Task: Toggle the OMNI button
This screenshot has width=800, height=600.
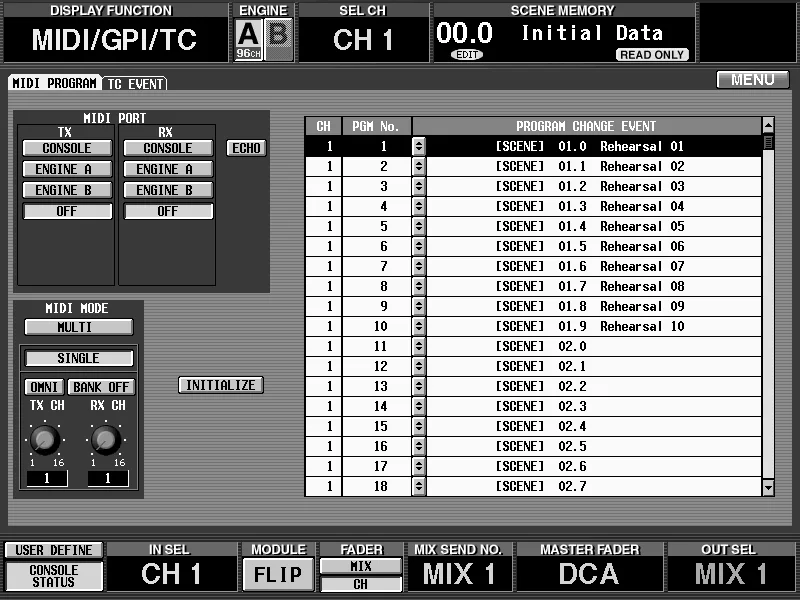Action: (x=44, y=387)
